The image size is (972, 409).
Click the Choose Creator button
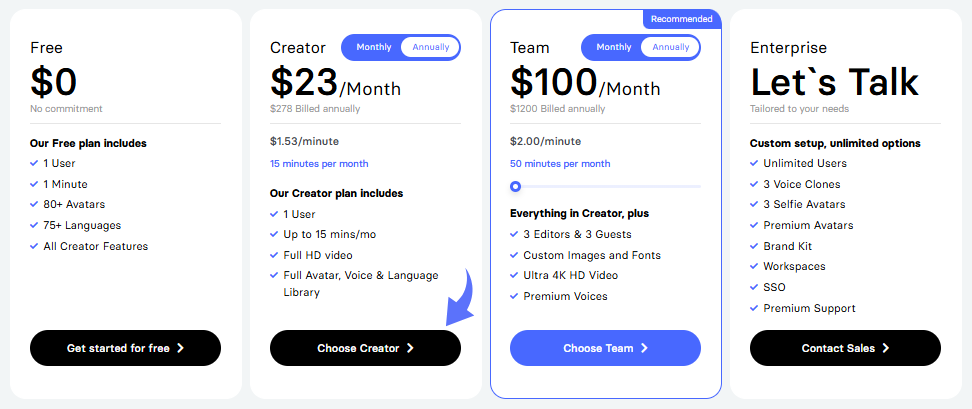[x=365, y=348]
